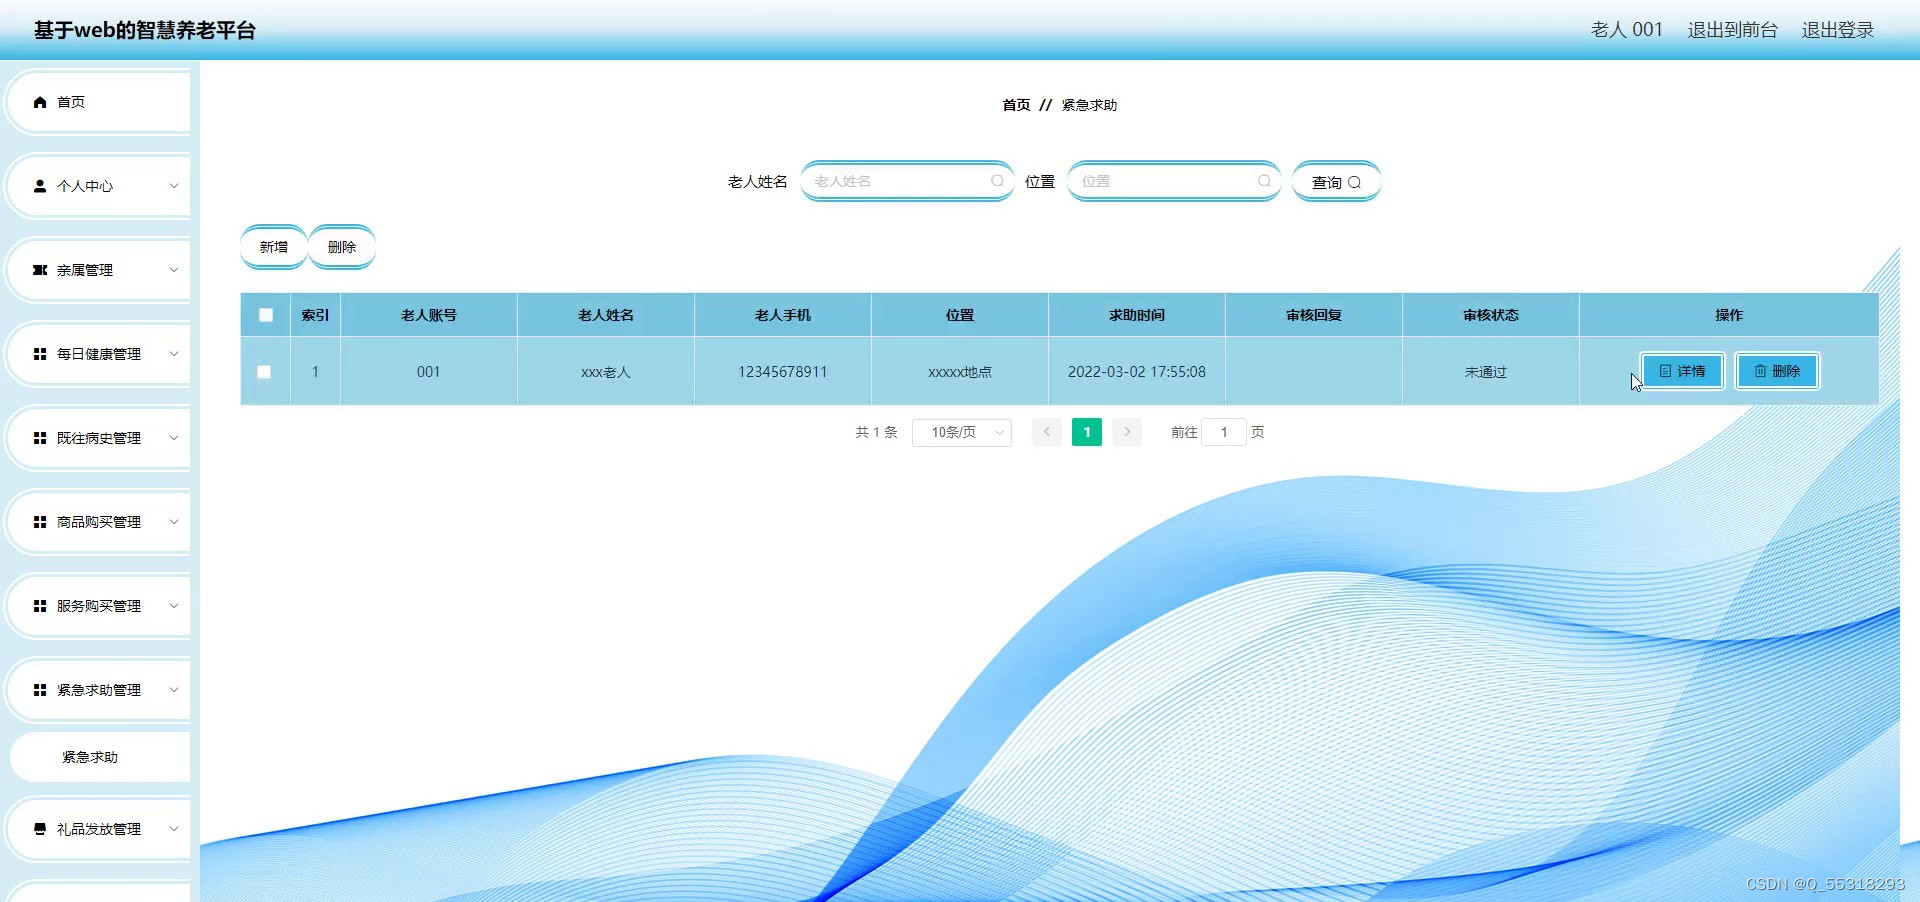
Task: Expand the 亲属管理 menu chevron
Action: (174, 270)
